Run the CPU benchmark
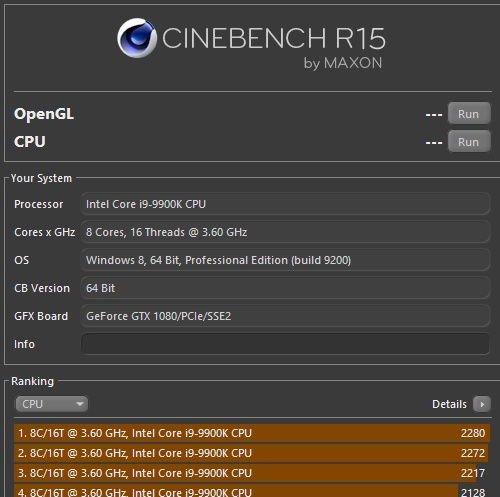This screenshot has width=500, height=497. 469,142
